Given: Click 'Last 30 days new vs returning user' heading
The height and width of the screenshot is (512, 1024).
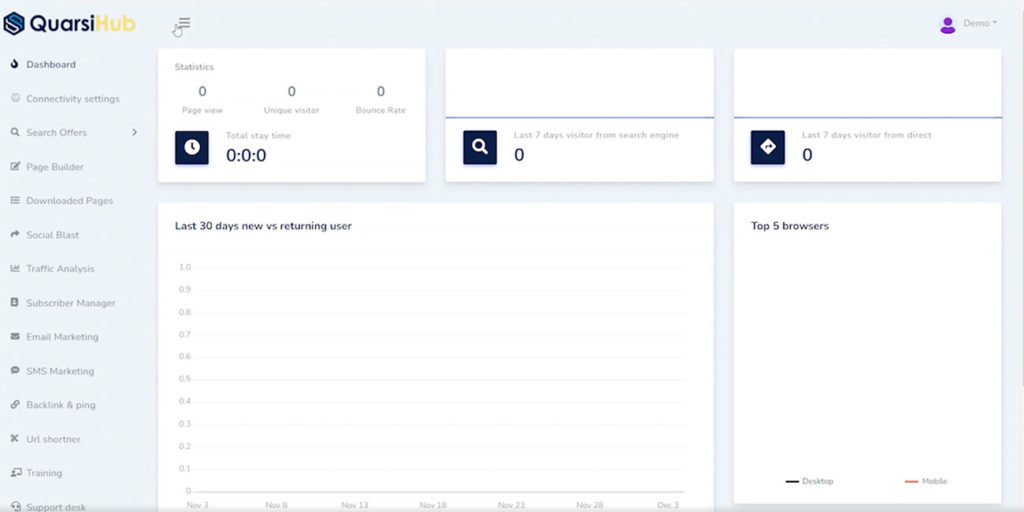Looking at the screenshot, I should [263, 226].
